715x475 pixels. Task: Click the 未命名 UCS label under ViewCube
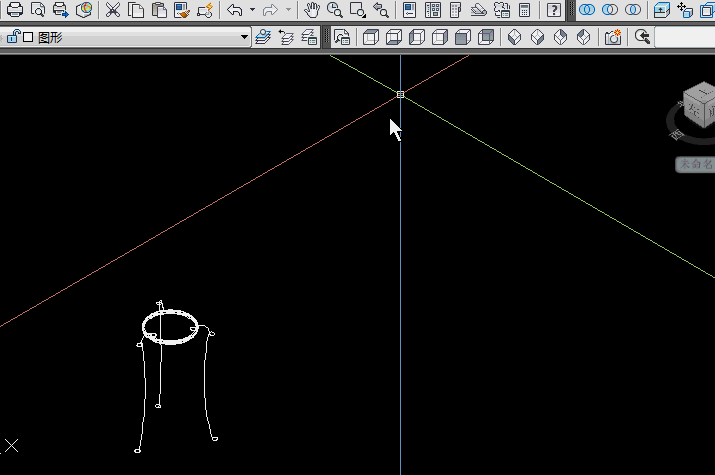pyautogui.click(x=696, y=163)
